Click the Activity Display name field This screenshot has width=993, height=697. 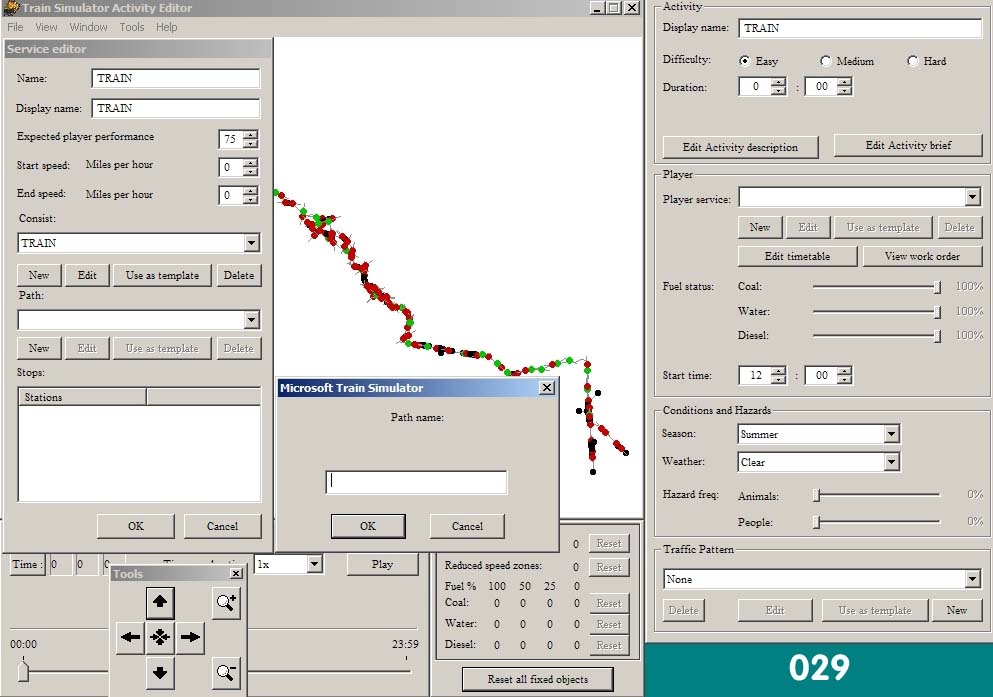click(860, 28)
